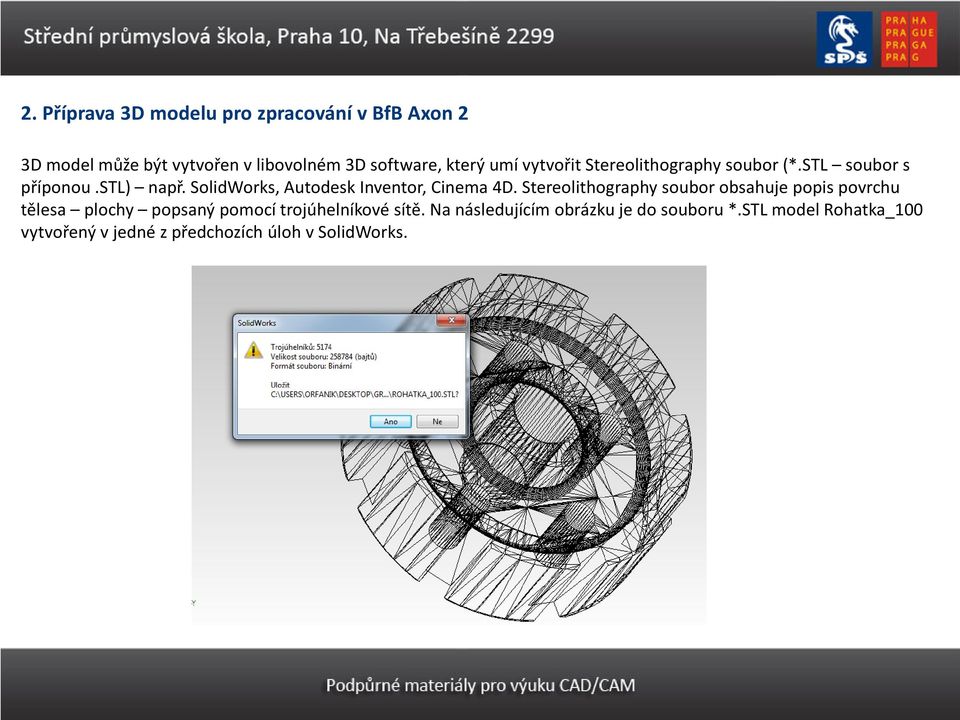Close the SolidWorks dialog with red X
960x720 pixels.
pos(451,320)
